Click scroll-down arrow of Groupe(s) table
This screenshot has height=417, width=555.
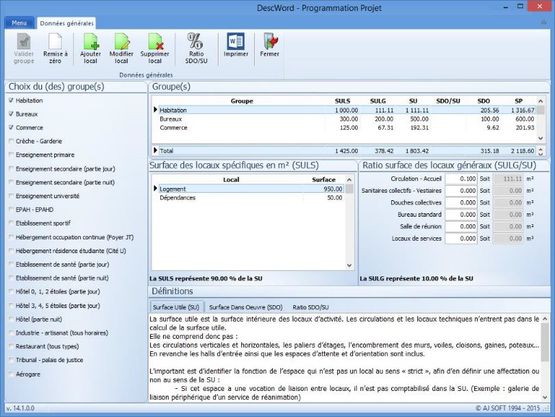click(x=540, y=138)
